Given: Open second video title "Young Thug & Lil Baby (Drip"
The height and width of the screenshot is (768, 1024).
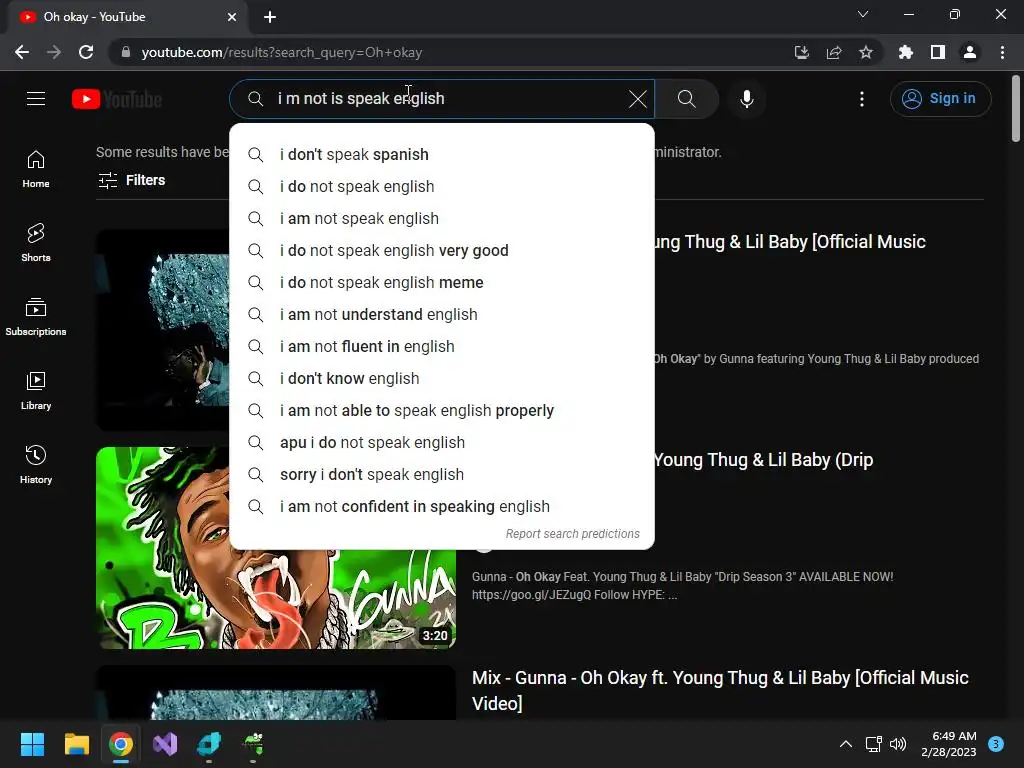Looking at the screenshot, I should [763, 460].
